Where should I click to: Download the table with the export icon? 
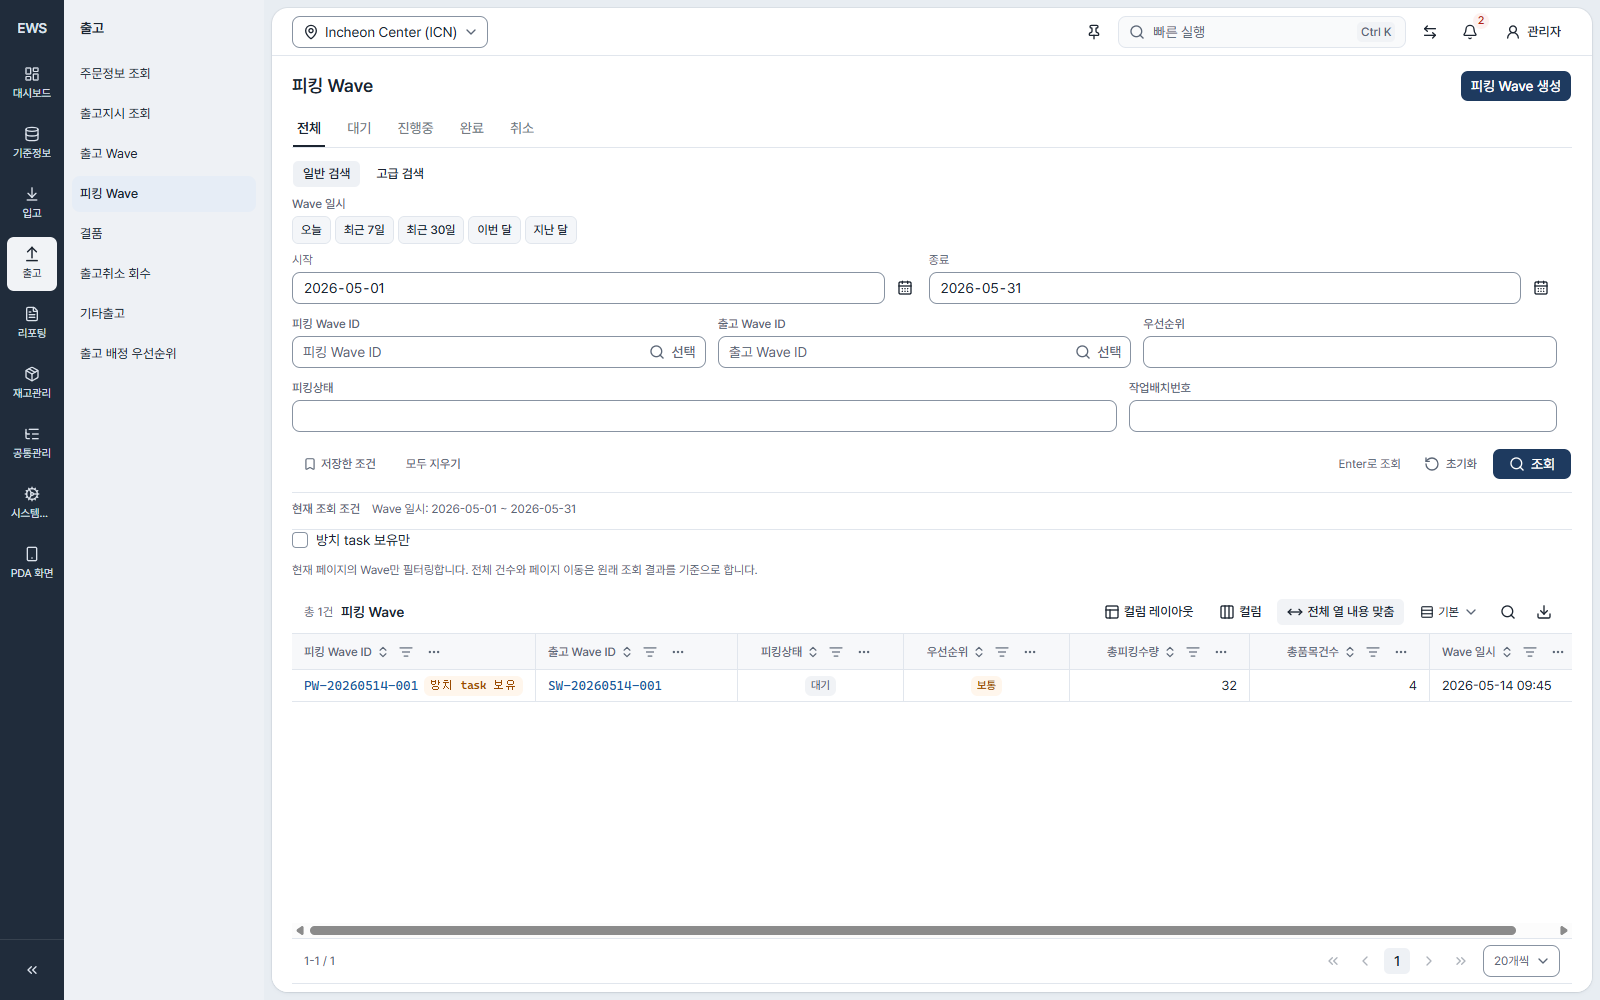coord(1544,612)
